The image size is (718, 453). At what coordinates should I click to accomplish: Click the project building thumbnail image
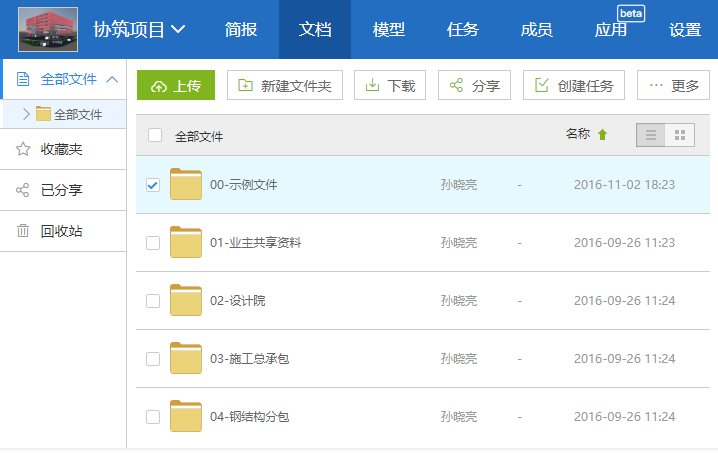(x=48, y=29)
